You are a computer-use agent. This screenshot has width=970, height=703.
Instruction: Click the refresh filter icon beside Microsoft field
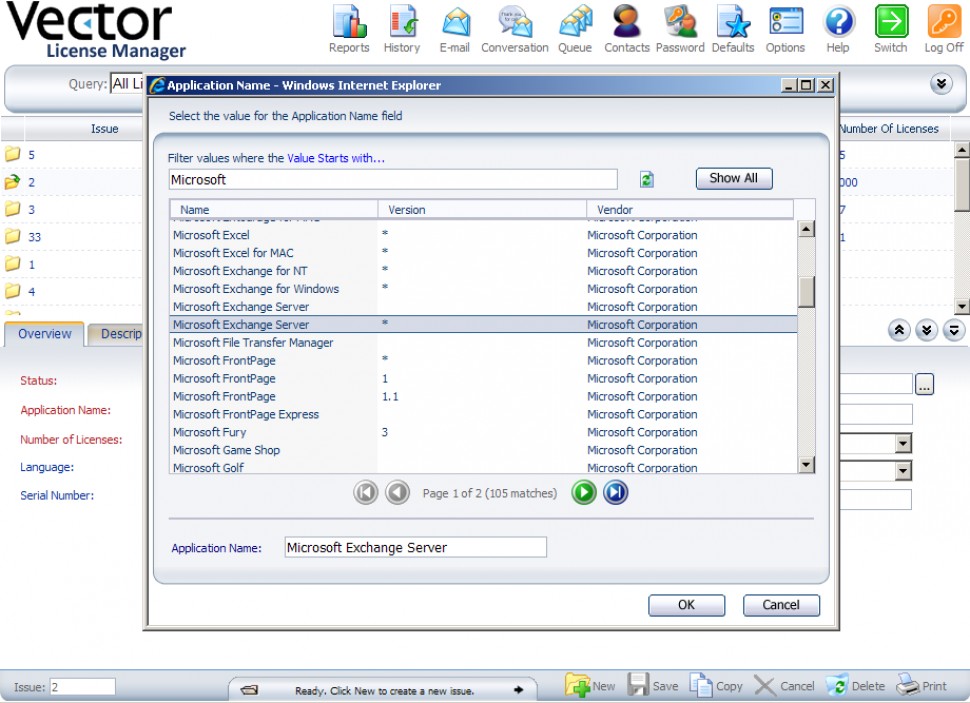(x=646, y=179)
